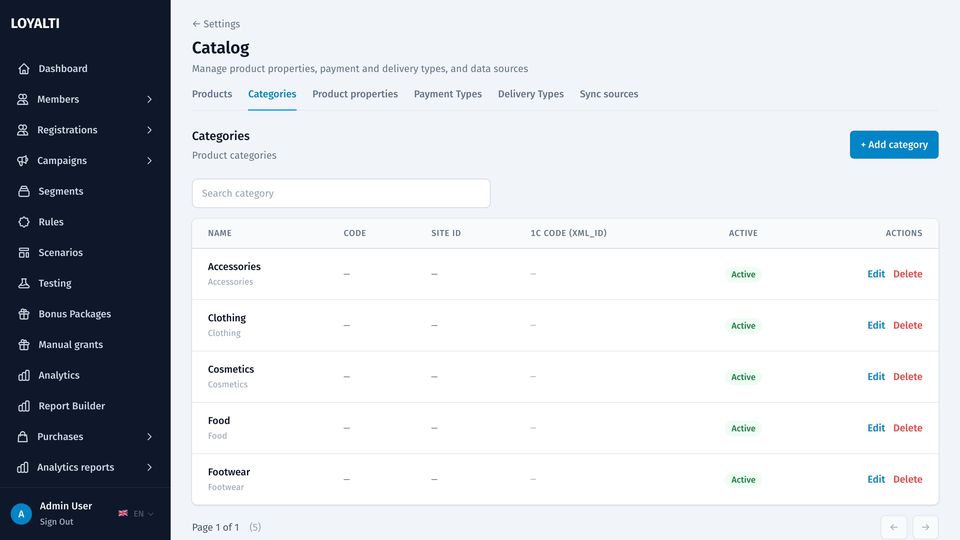
Task: Click the Segments icon in sidebar
Action: [x=24, y=191]
